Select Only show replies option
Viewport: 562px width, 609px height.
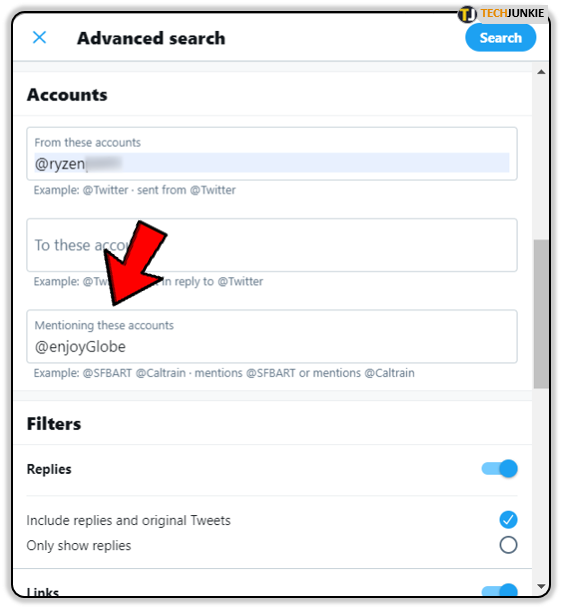(508, 545)
